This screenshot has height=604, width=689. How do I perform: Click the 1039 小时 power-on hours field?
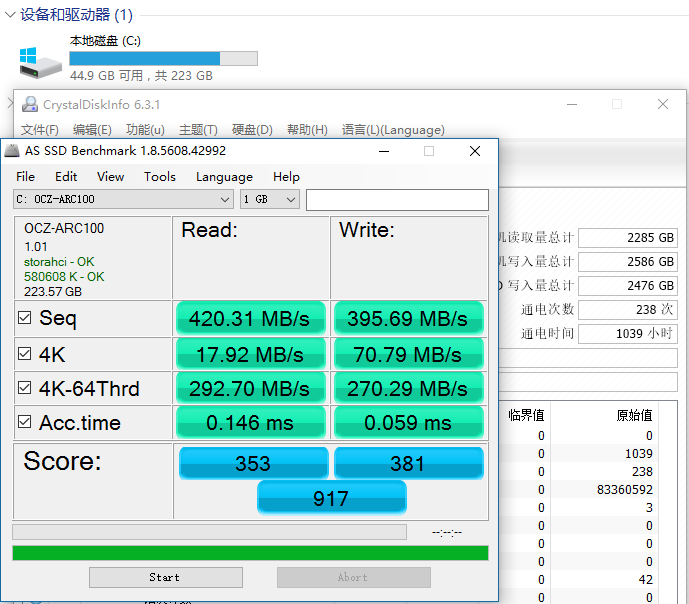pyautogui.click(x=628, y=334)
